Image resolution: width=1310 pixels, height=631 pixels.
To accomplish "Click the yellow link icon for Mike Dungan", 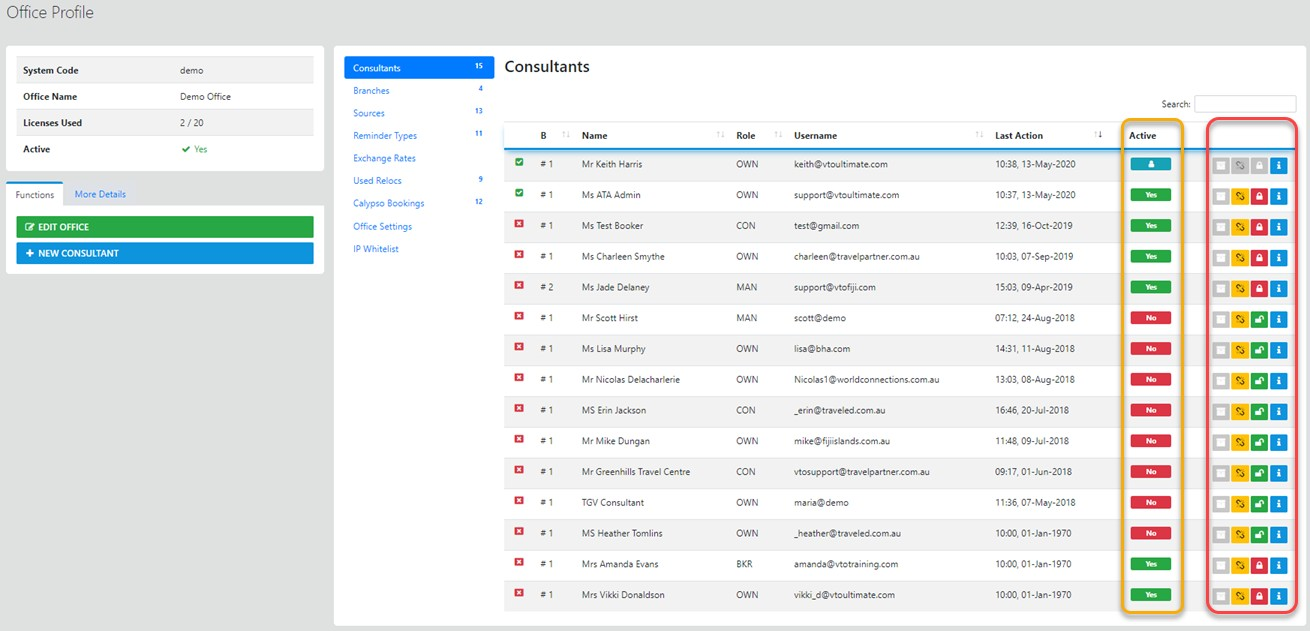I will tap(1240, 442).
